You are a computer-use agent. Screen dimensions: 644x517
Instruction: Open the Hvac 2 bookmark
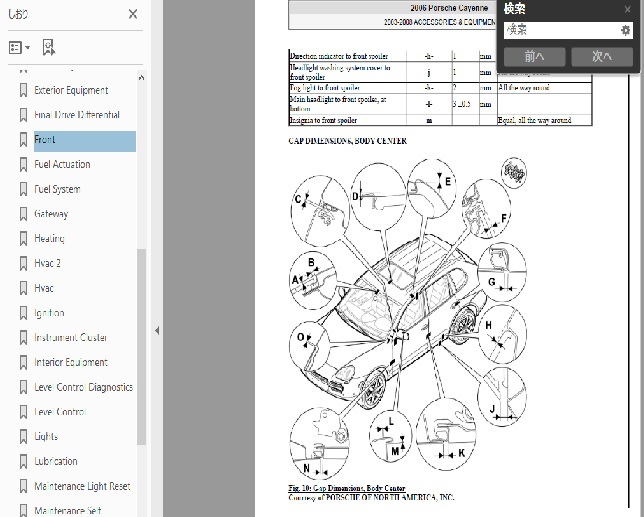point(47,263)
